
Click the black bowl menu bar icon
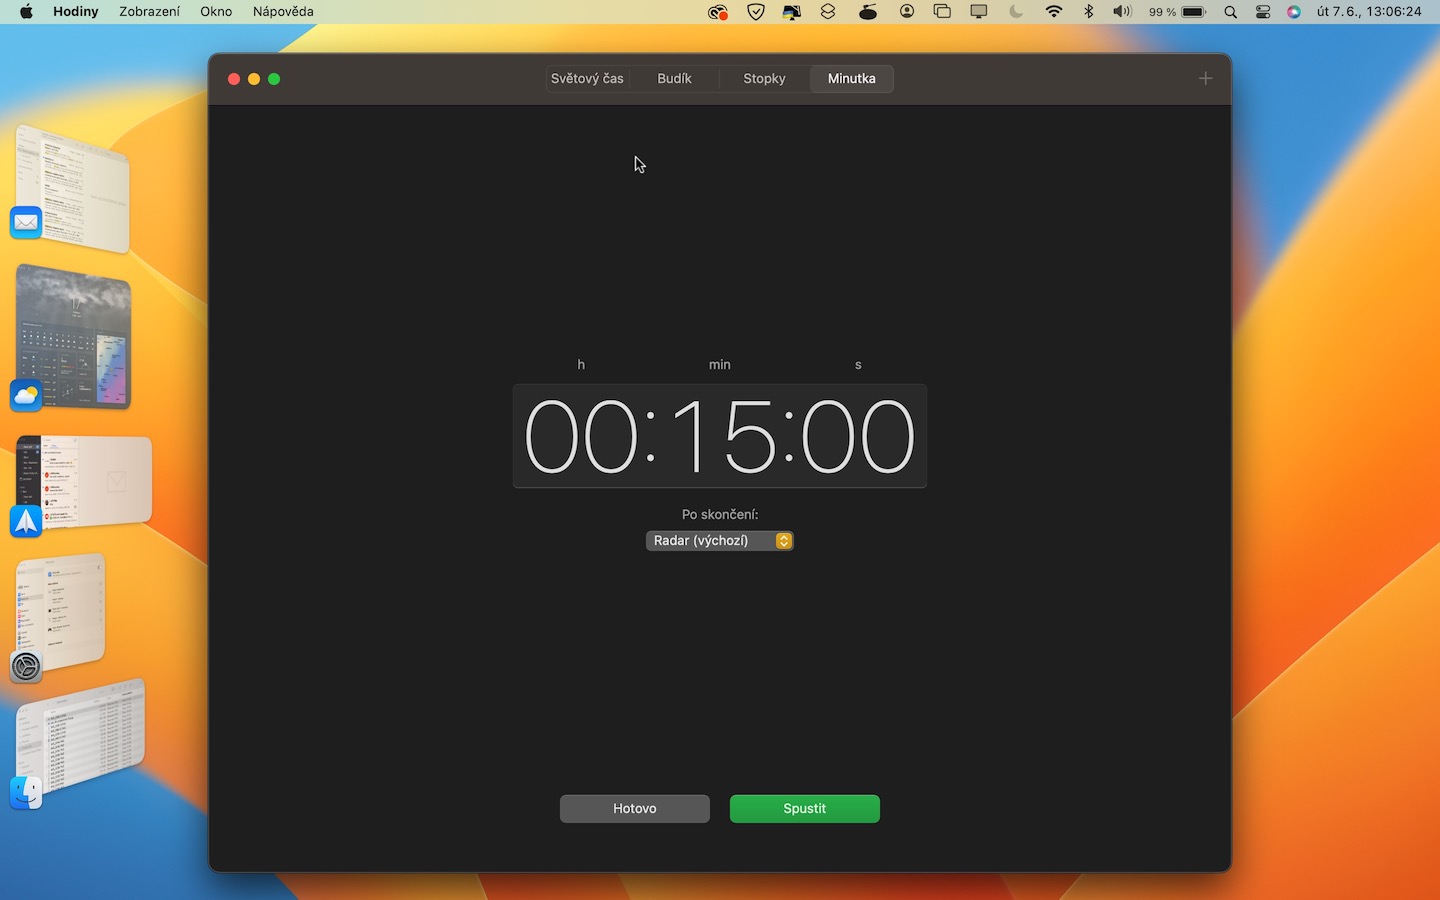pyautogui.click(x=868, y=12)
